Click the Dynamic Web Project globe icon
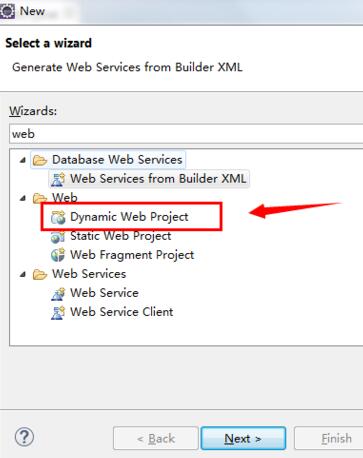 tap(58, 218)
